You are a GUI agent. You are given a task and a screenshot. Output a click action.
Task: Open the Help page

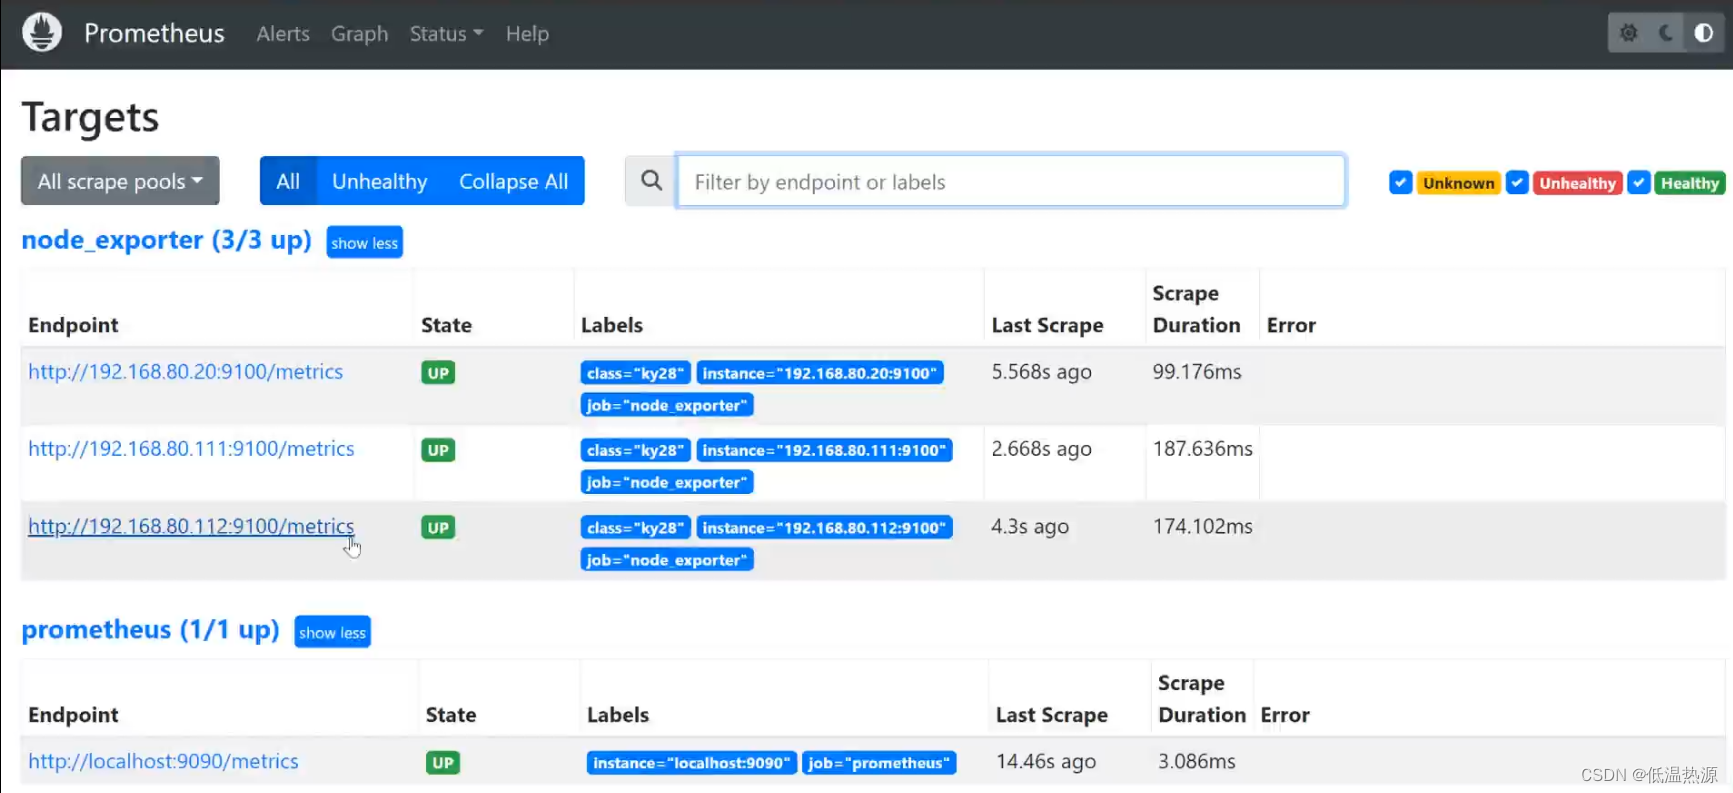point(527,34)
